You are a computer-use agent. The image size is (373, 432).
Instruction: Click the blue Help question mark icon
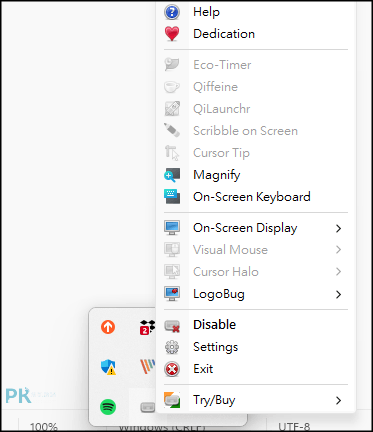coord(172,12)
